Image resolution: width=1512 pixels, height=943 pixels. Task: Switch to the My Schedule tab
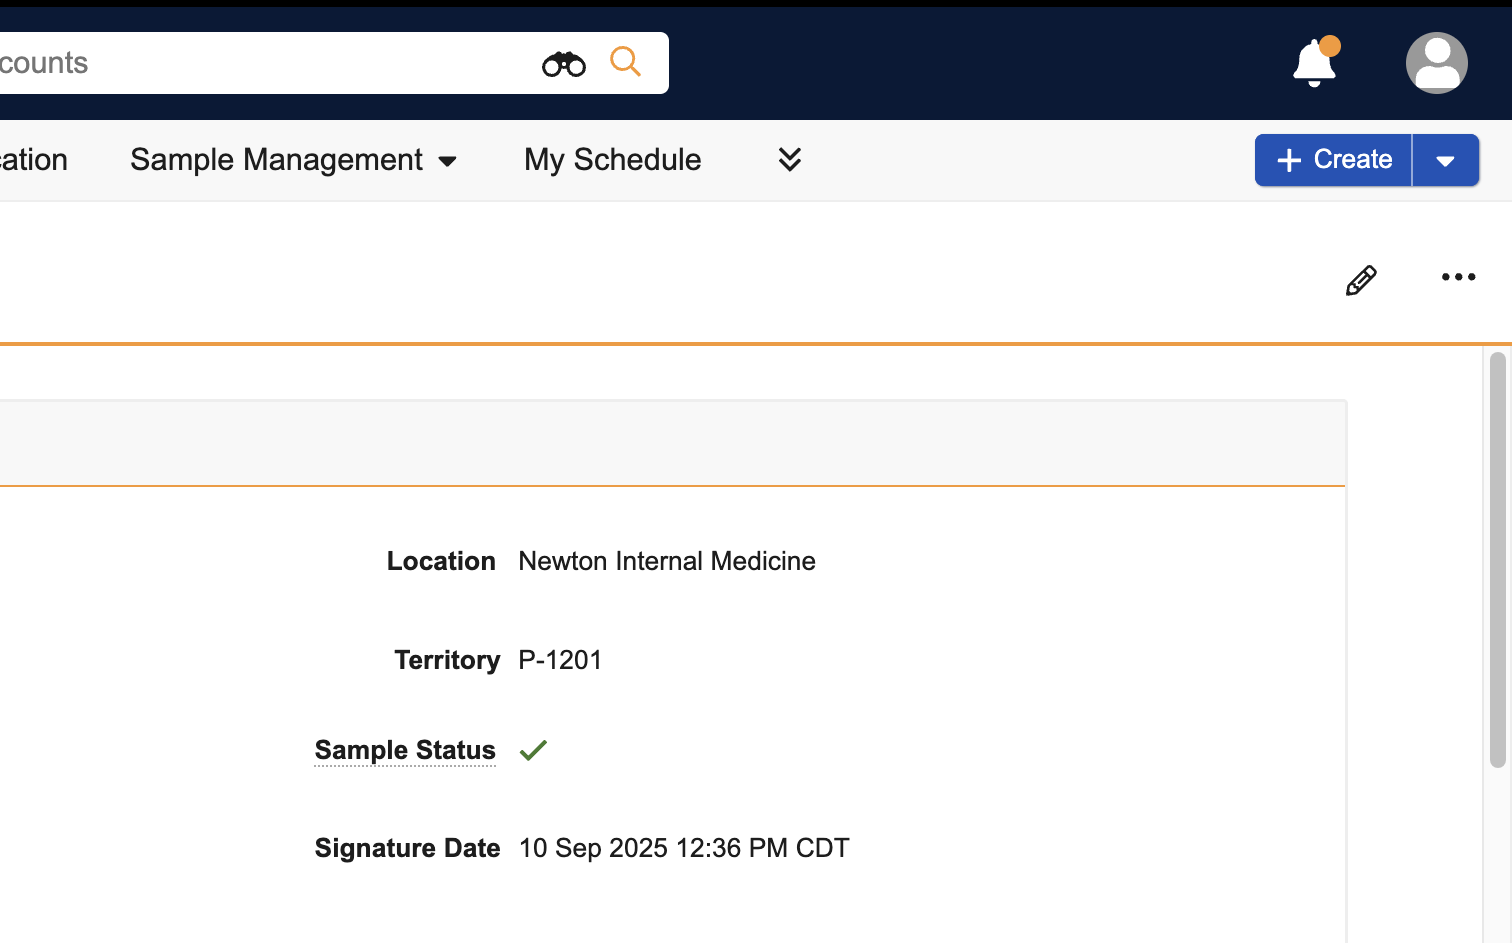[x=612, y=160]
